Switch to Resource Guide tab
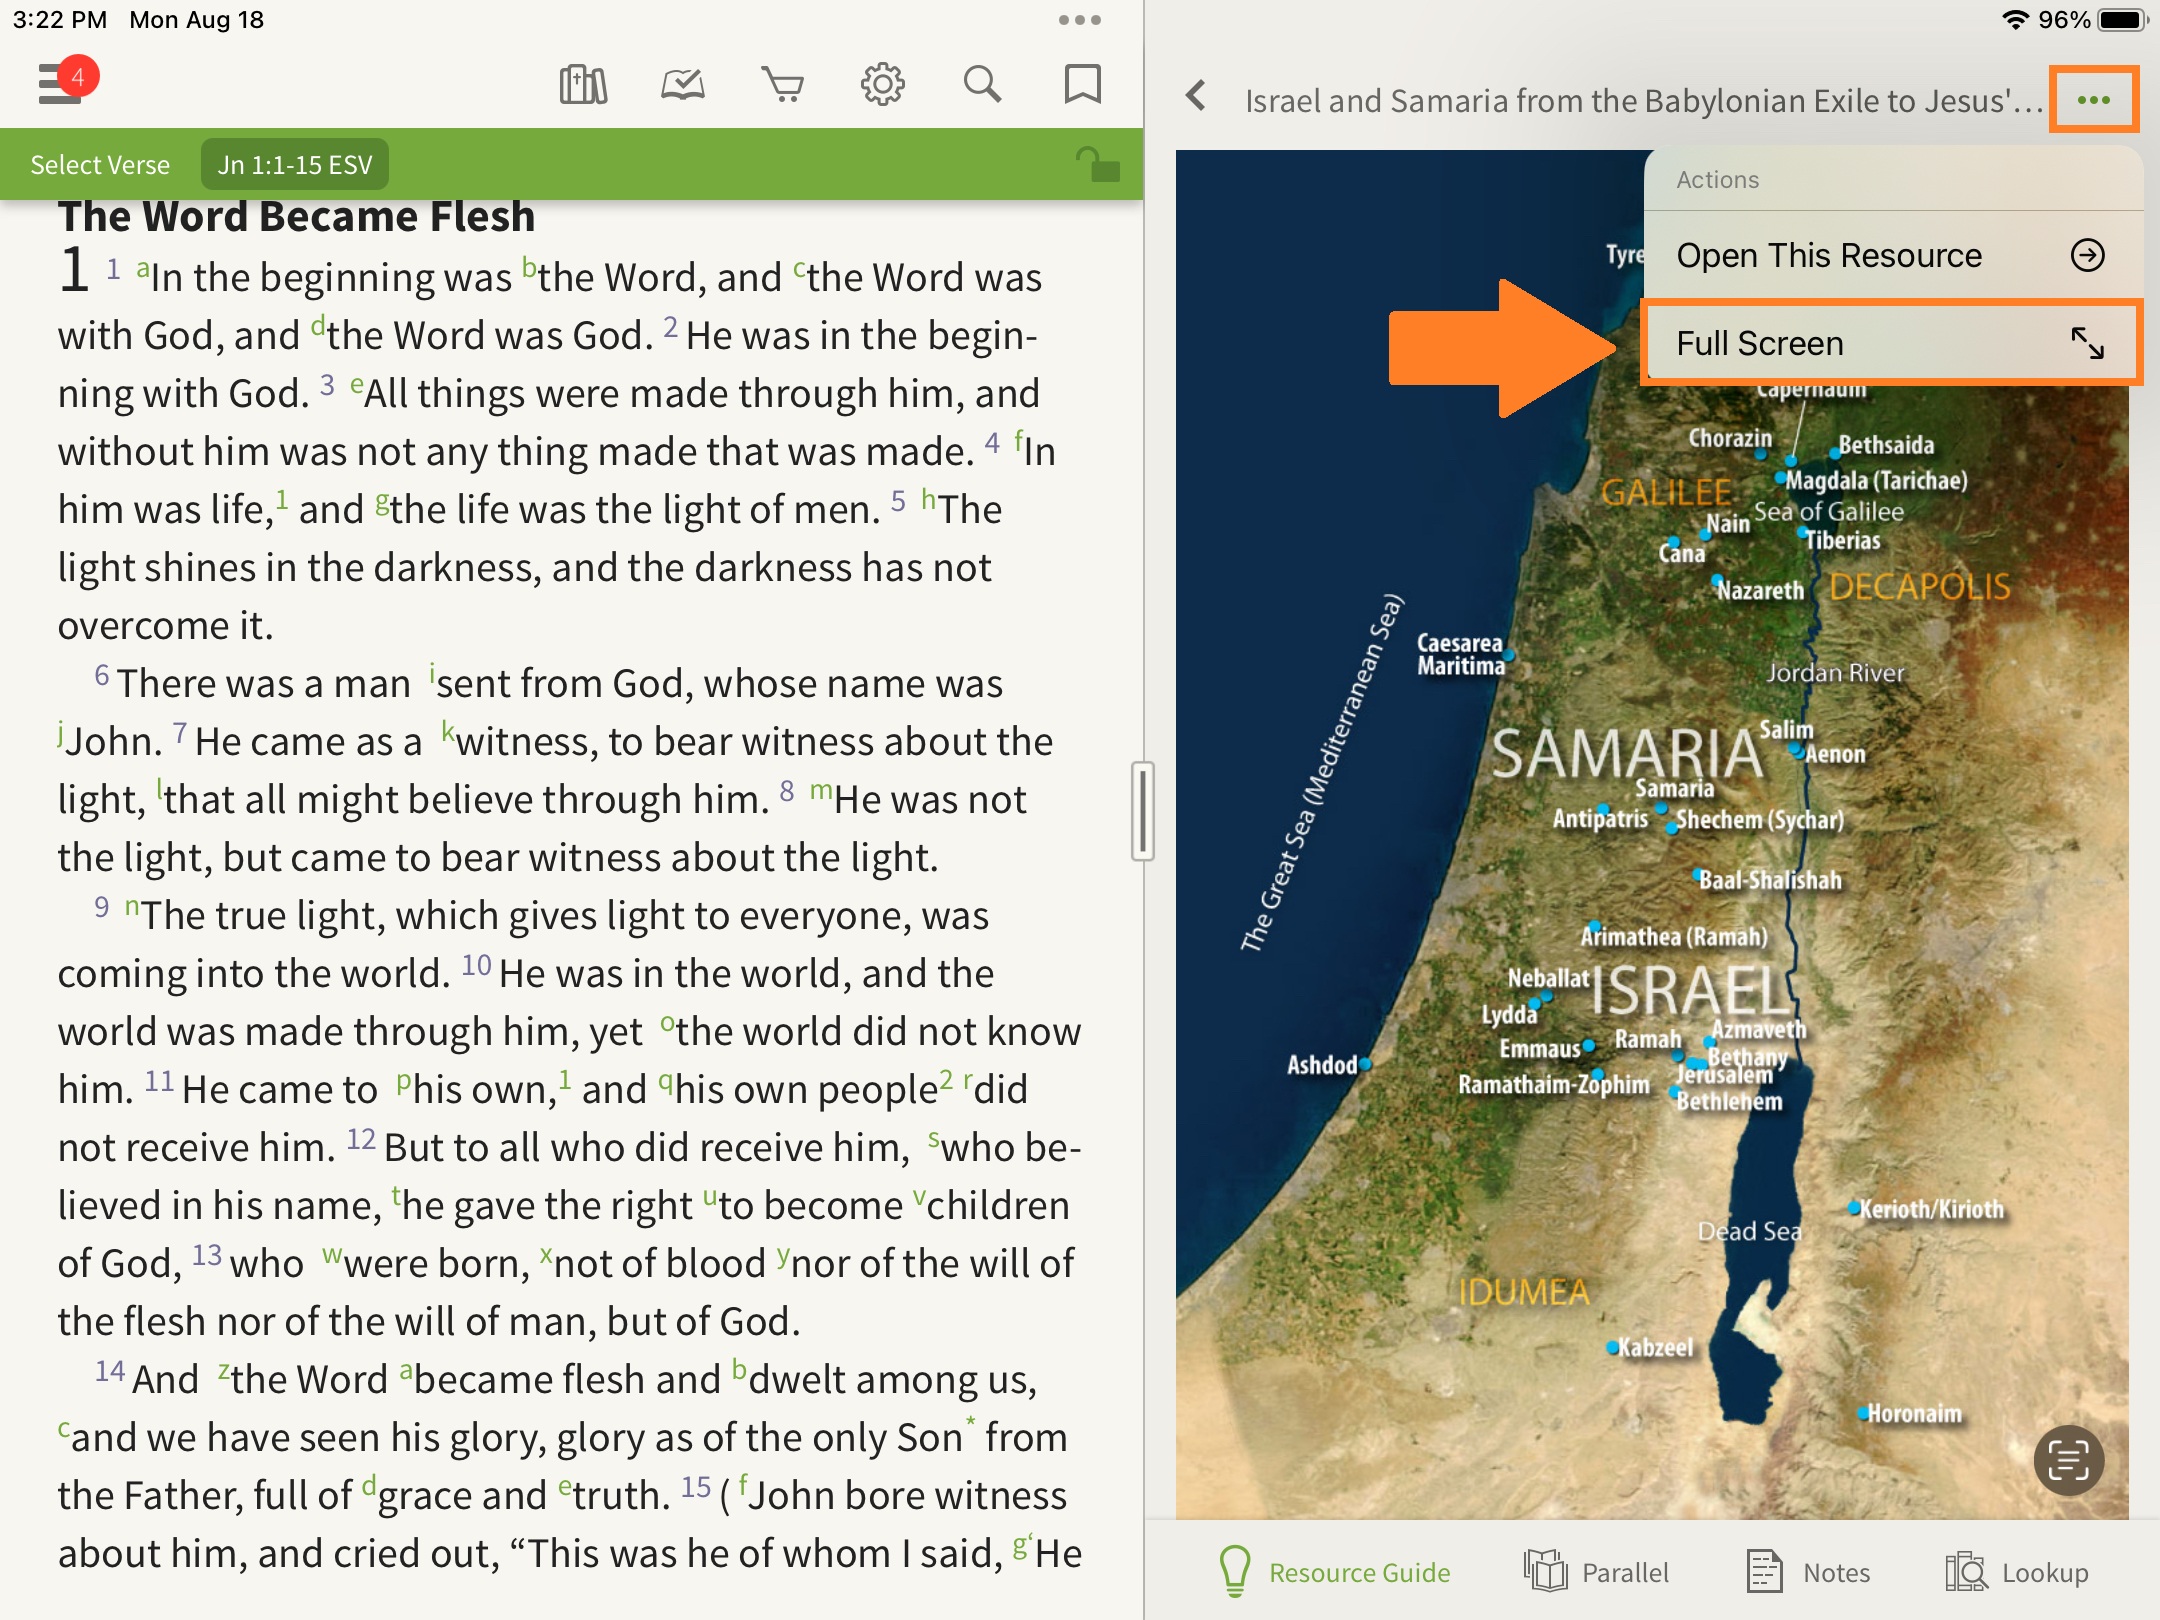The image size is (2160, 1620). [1334, 1572]
